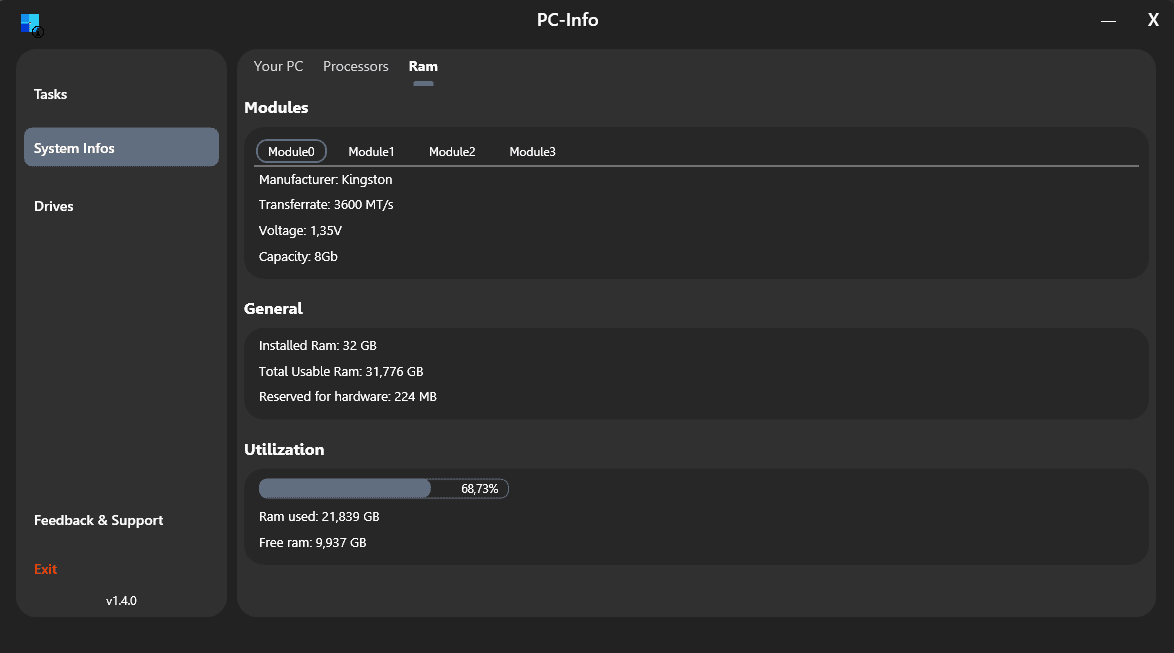Viewport: 1174px width, 653px height.
Task: Select the Module0 memory module
Action: [291, 151]
